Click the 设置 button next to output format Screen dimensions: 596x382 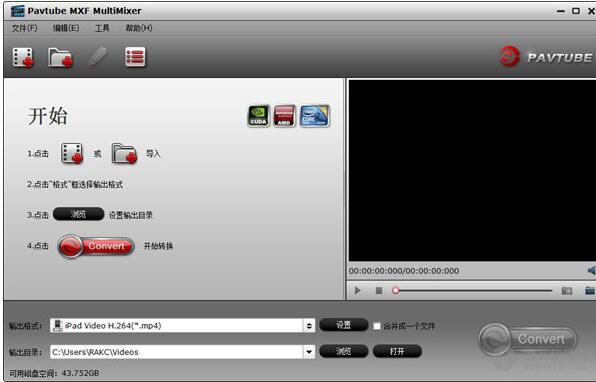point(344,325)
